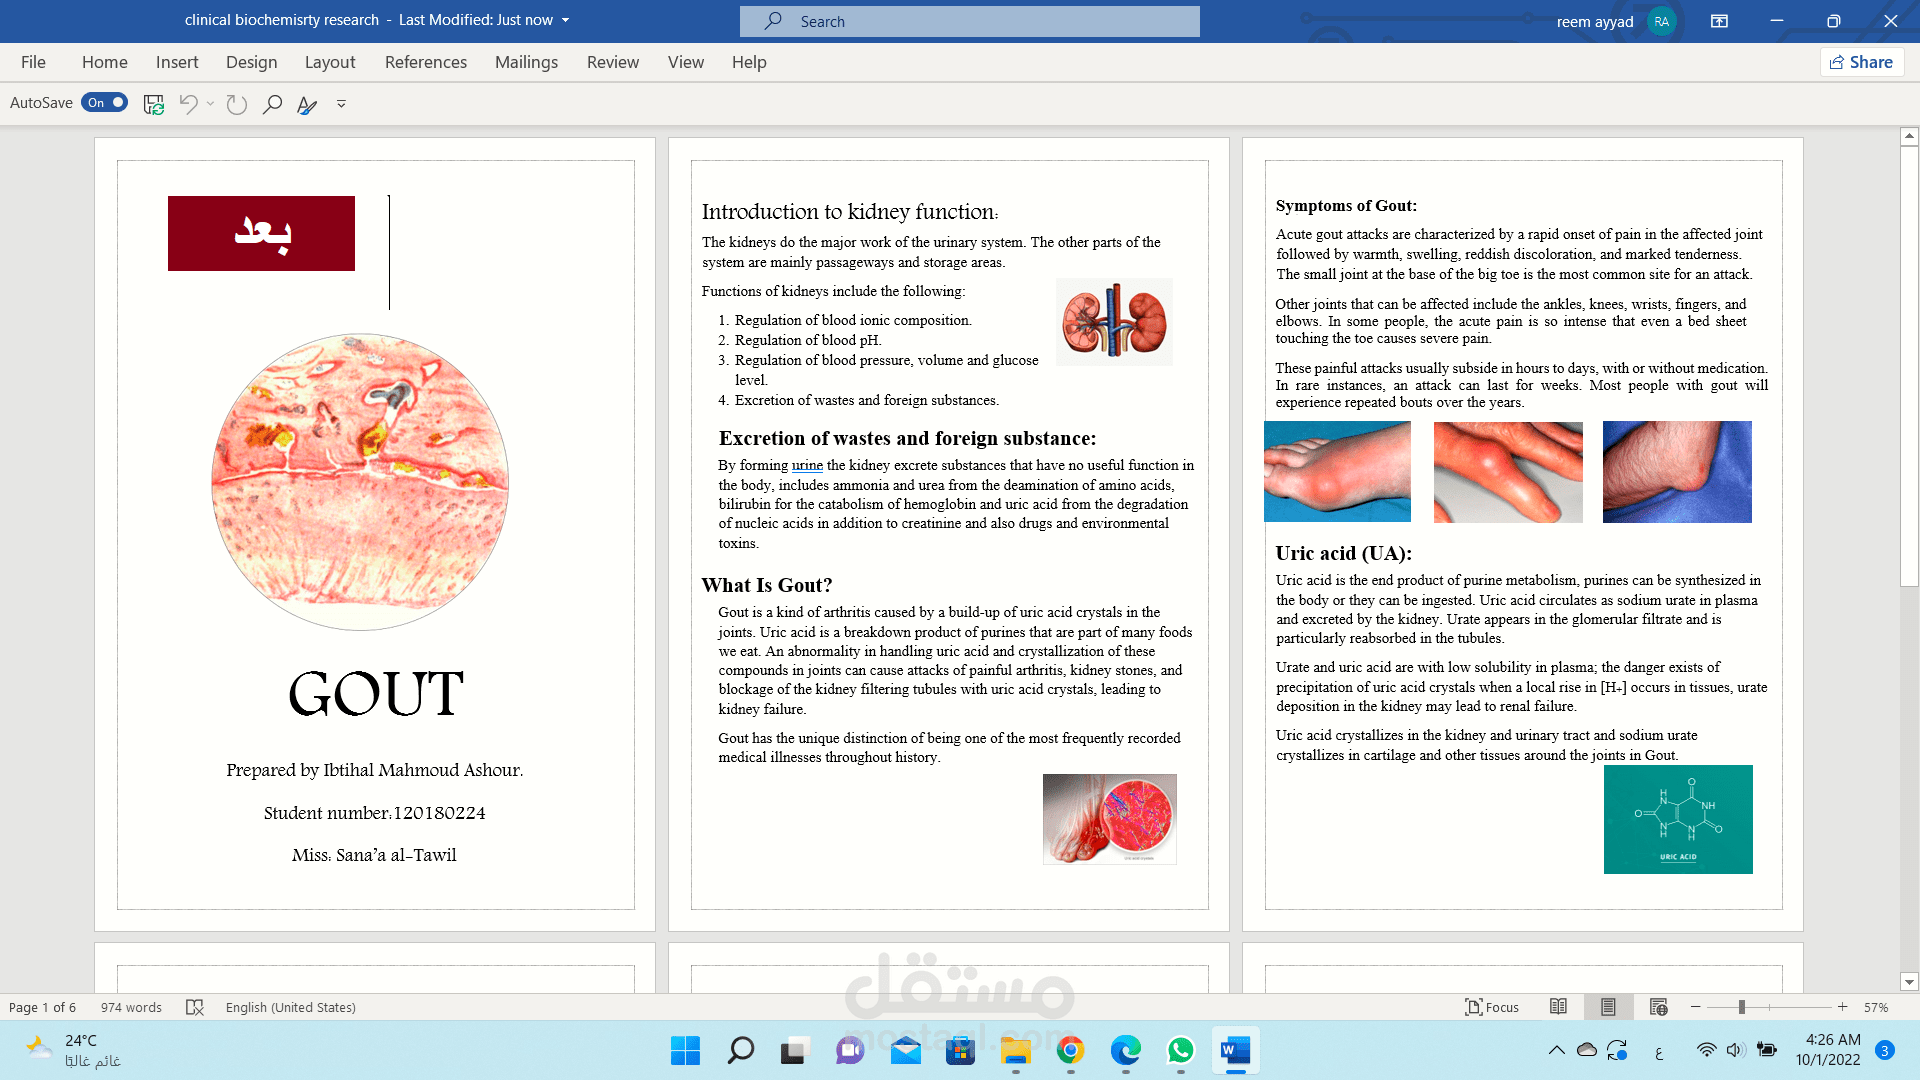
Task: Click the Redo (repeat) icon
Action: [x=236, y=104]
